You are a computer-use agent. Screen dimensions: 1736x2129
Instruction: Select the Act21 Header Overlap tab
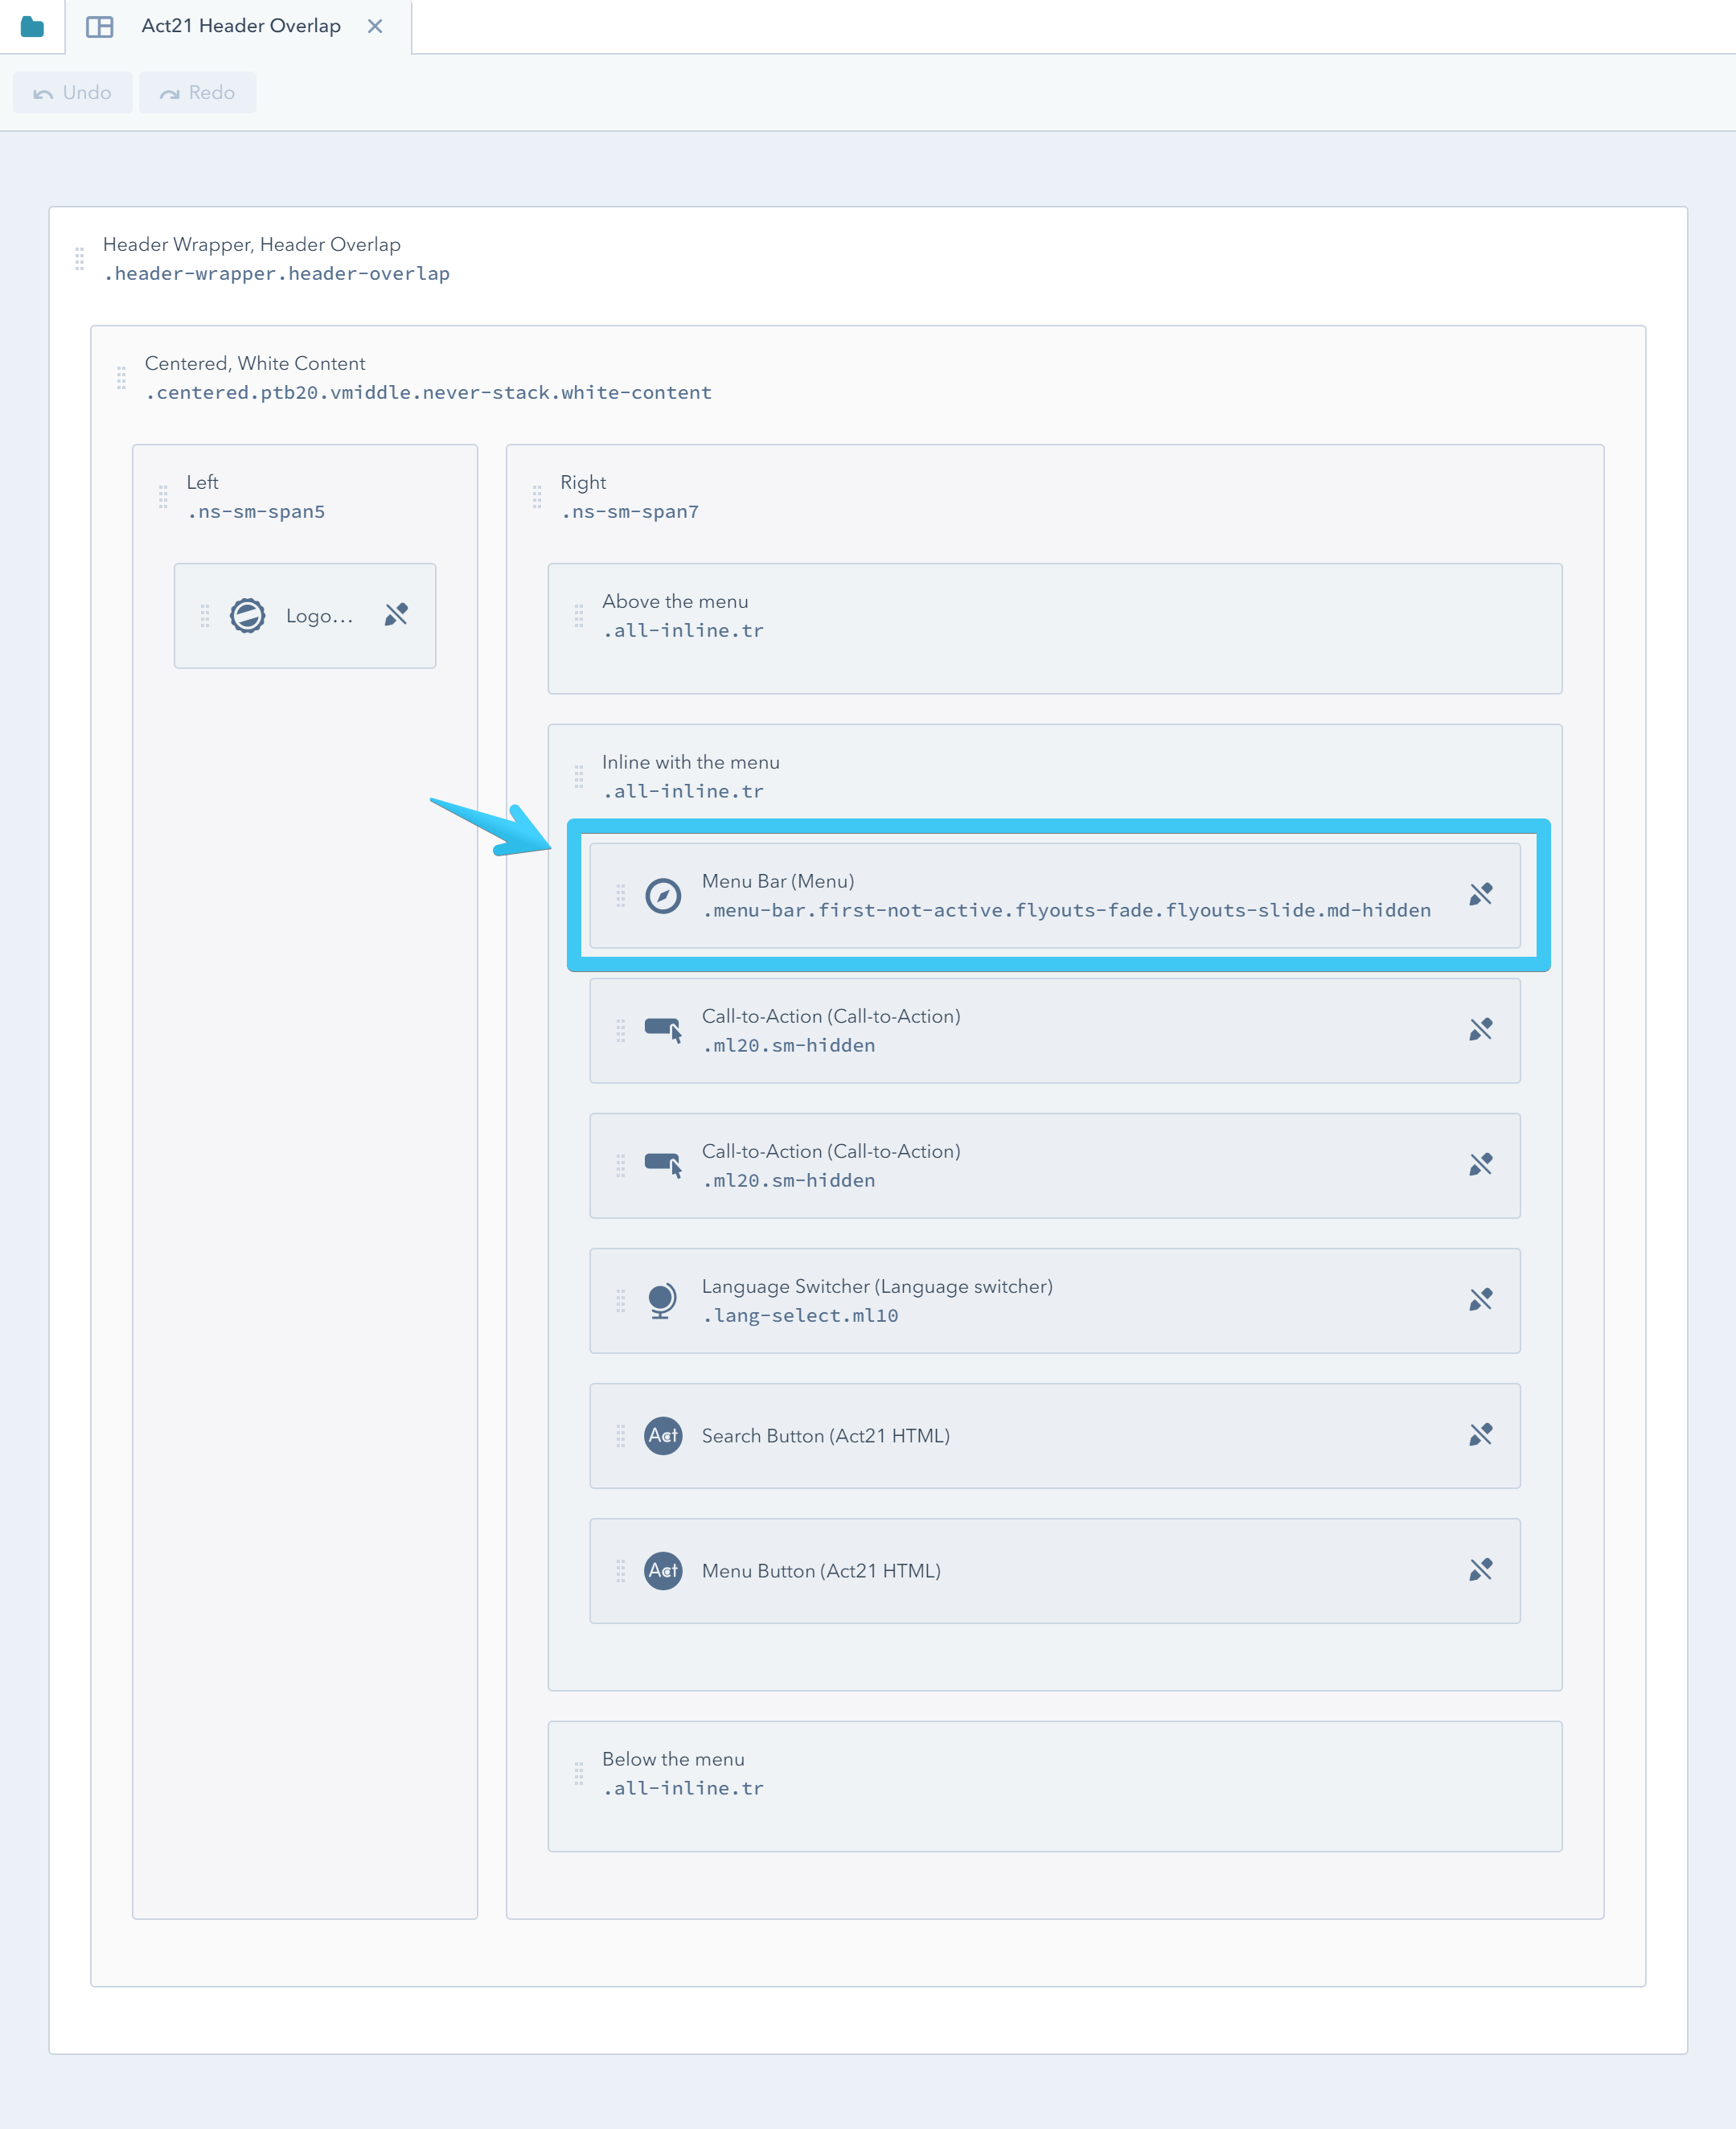pyautogui.click(x=240, y=26)
